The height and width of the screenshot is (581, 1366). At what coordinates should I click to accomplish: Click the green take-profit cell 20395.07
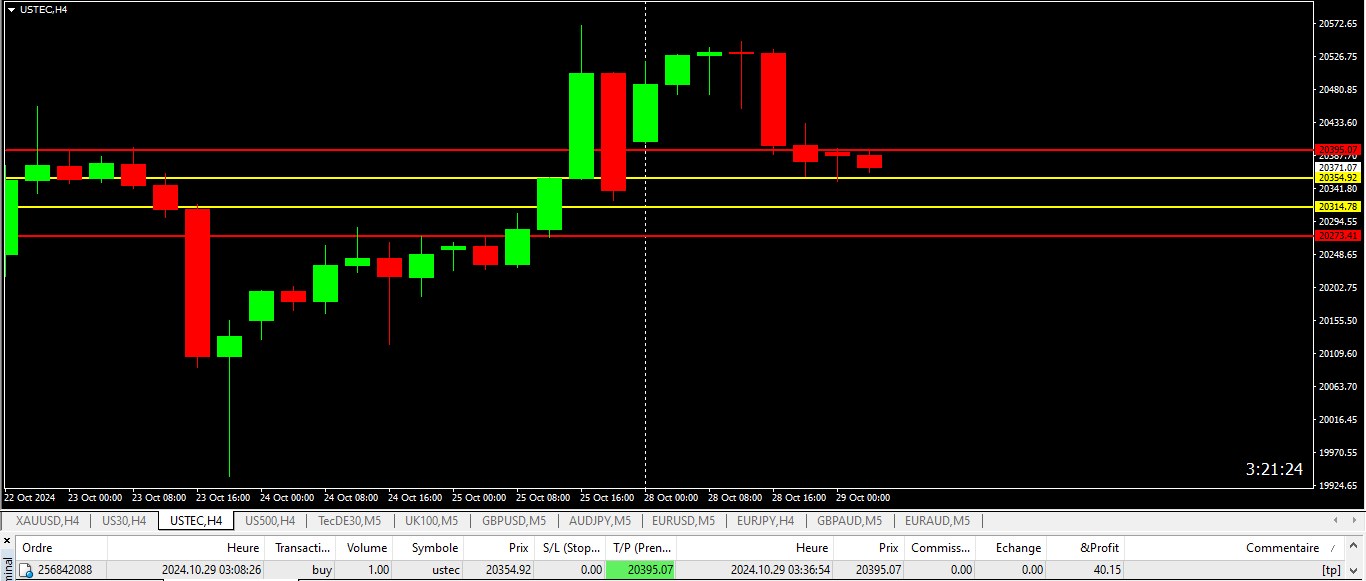coord(641,570)
